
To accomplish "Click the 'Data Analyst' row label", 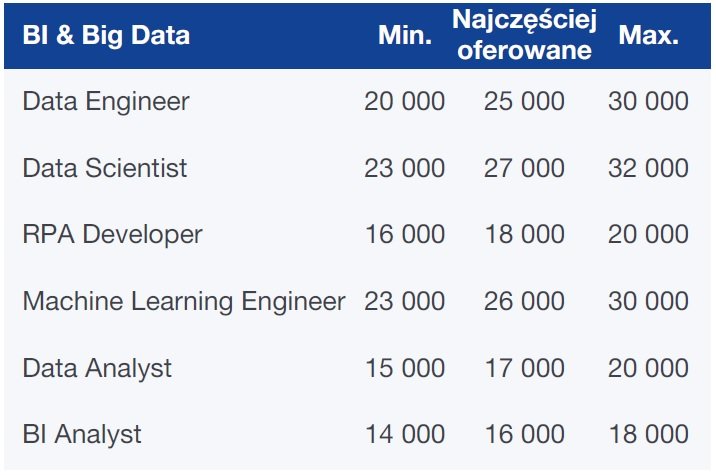I will pyautogui.click(x=97, y=367).
